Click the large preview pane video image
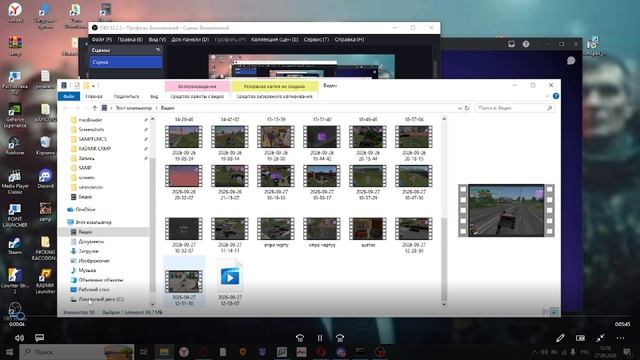 pos(506,211)
